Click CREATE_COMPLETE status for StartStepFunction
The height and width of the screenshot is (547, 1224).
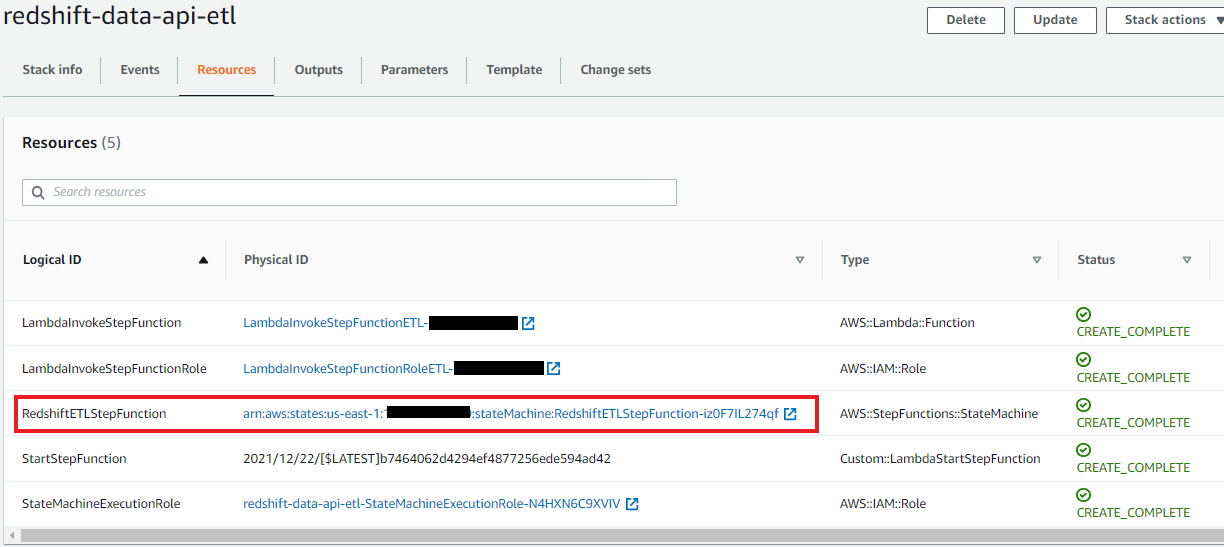click(x=1133, y=467)
